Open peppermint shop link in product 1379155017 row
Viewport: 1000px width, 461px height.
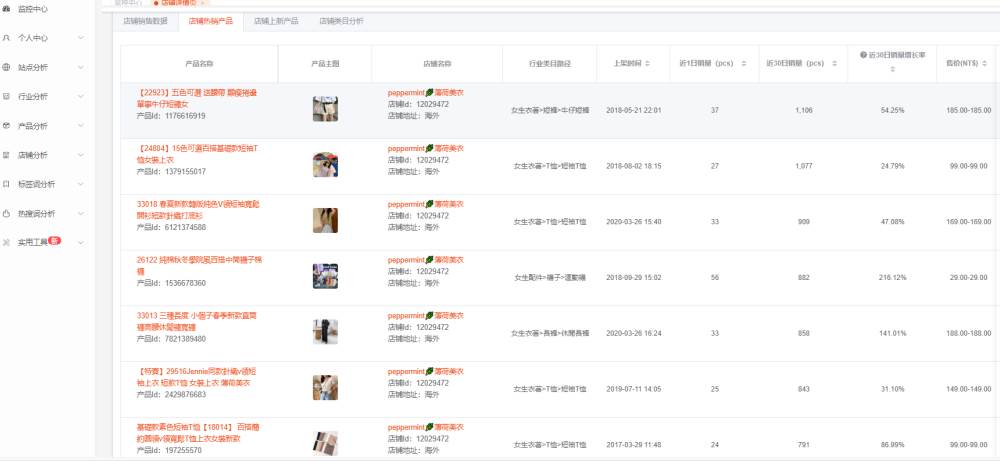[425, 149]
